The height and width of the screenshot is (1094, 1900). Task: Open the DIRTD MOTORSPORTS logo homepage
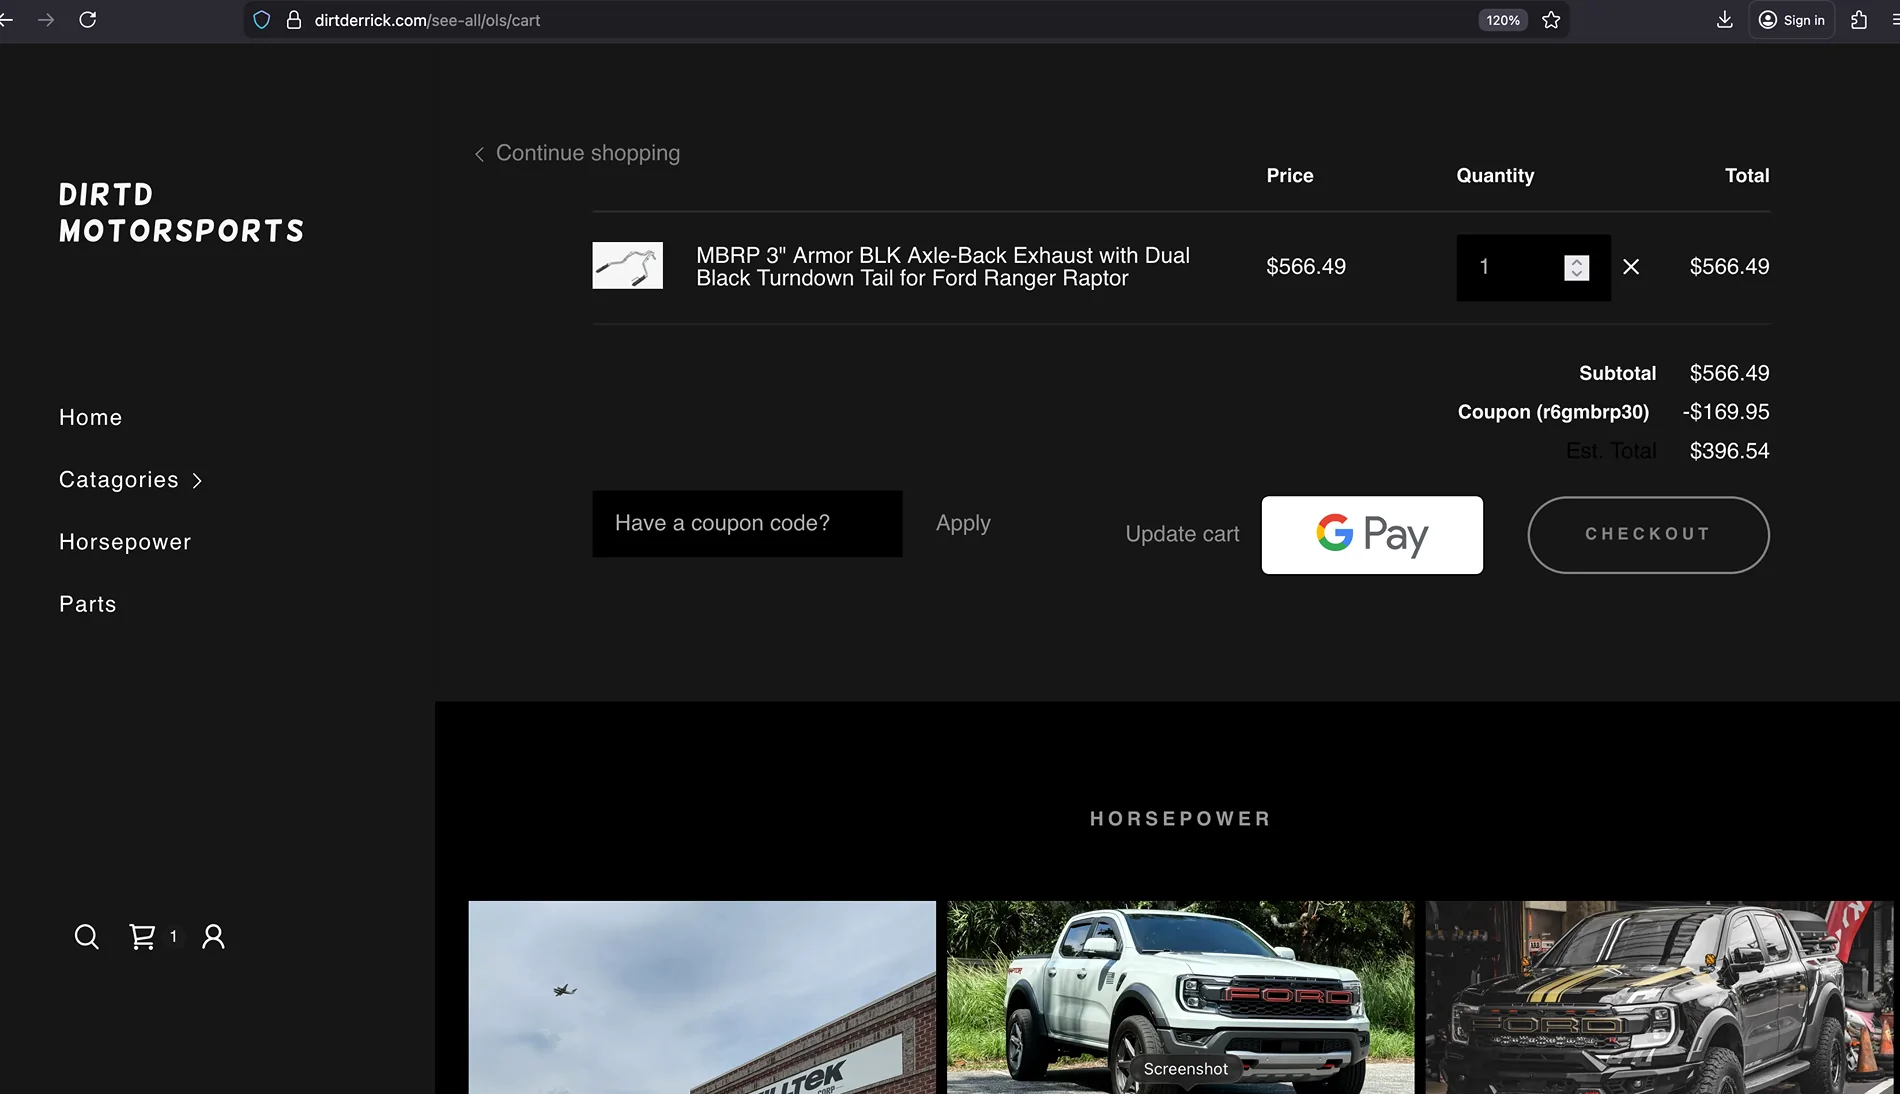click(x=182, y=213)
